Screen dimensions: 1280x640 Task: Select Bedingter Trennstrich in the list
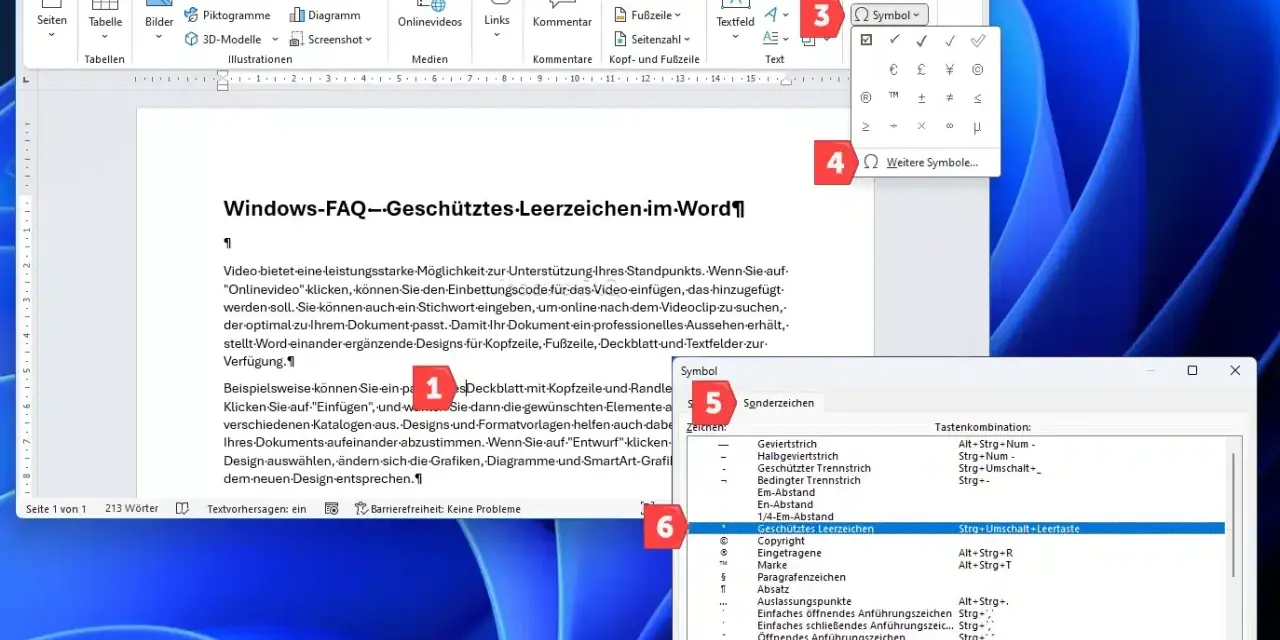coord(956,480)
